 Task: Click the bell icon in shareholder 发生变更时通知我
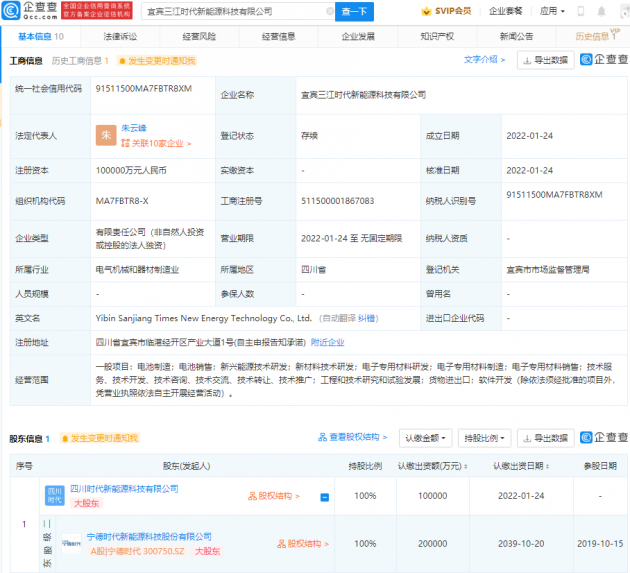65,438
